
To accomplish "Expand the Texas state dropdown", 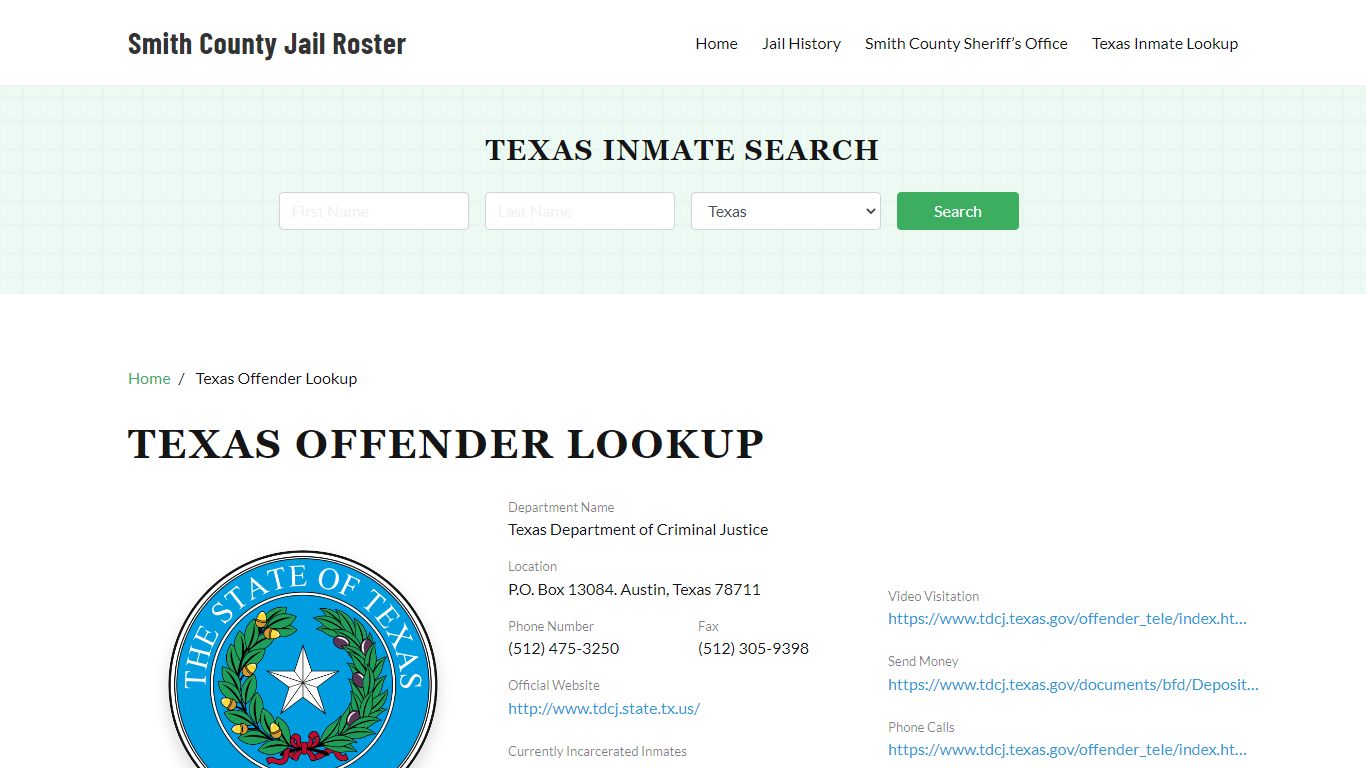I will [786, 211].
